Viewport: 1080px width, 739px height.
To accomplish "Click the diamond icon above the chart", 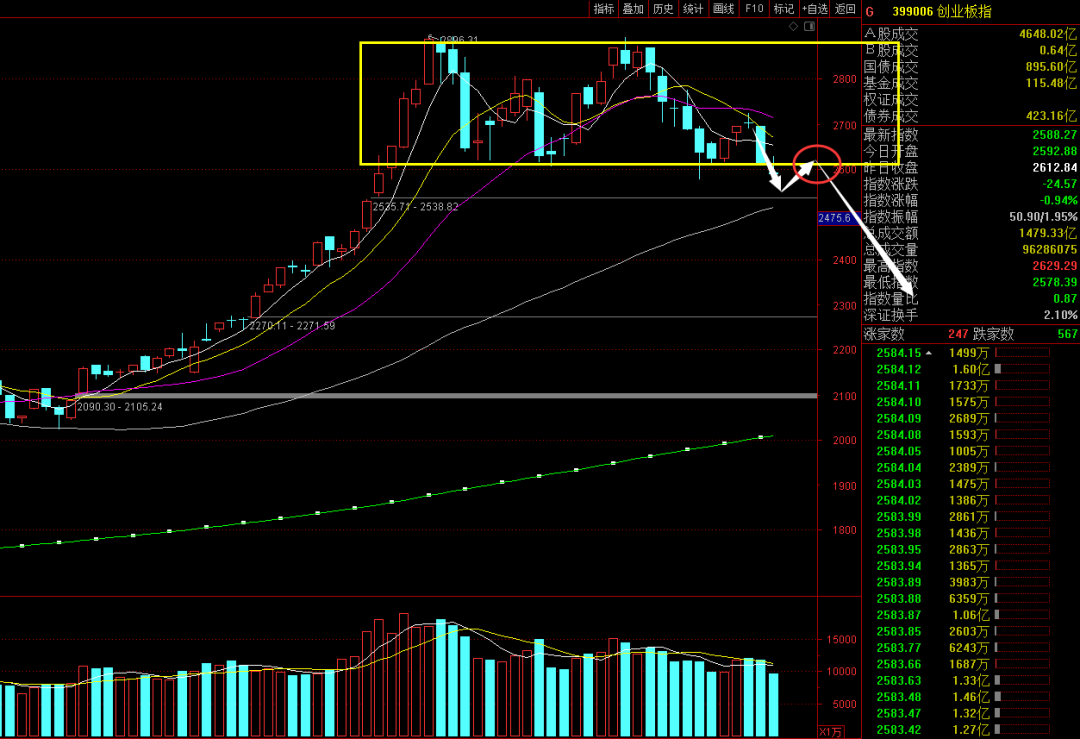I will tap(793, 26).
